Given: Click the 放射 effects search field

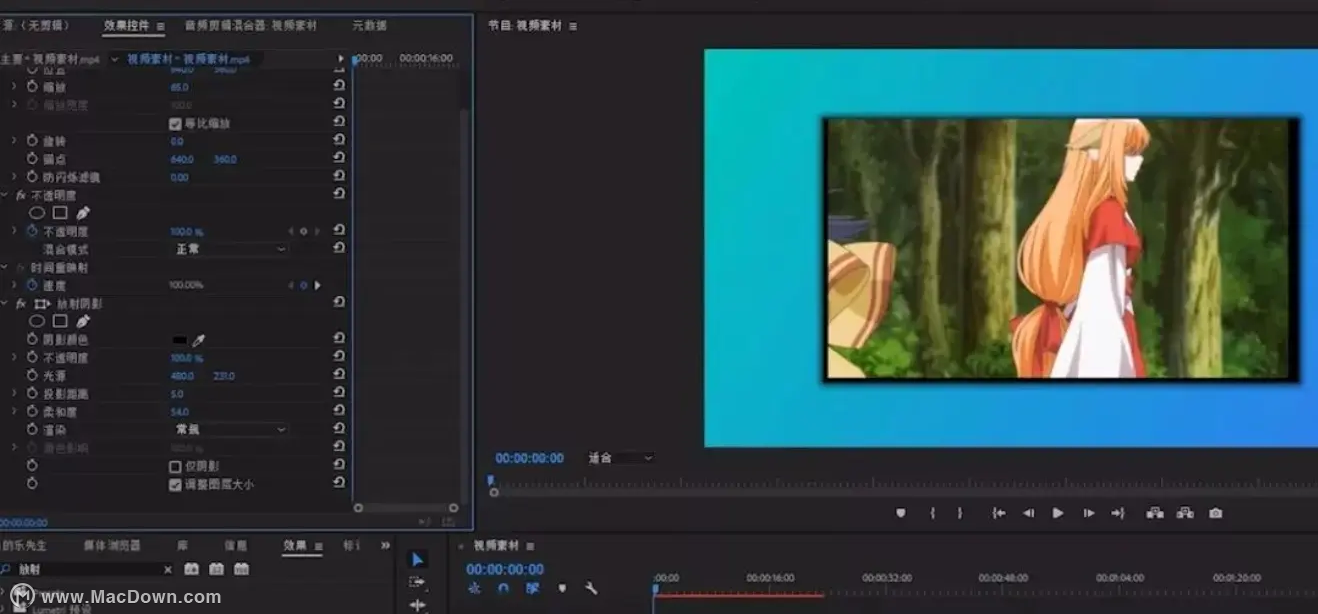Looking at the screenshot, I should click(88, 569).
